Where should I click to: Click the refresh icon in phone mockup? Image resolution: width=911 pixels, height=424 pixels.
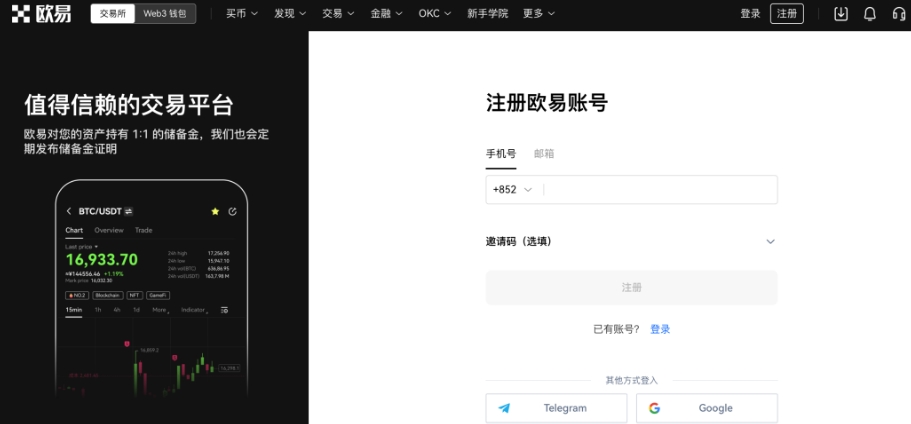point(232,211)
